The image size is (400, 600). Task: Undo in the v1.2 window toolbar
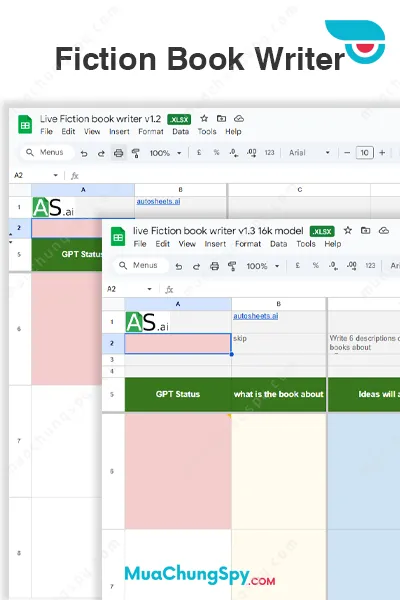(x=84, y=153)
